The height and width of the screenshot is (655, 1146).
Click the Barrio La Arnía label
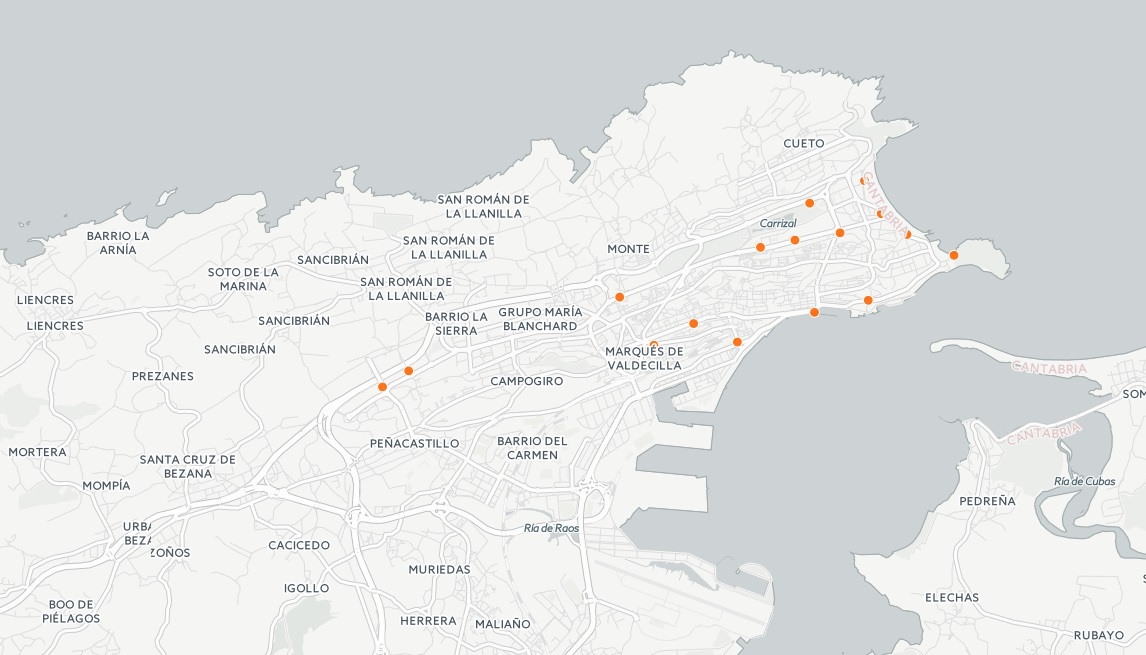coord(118,243)
